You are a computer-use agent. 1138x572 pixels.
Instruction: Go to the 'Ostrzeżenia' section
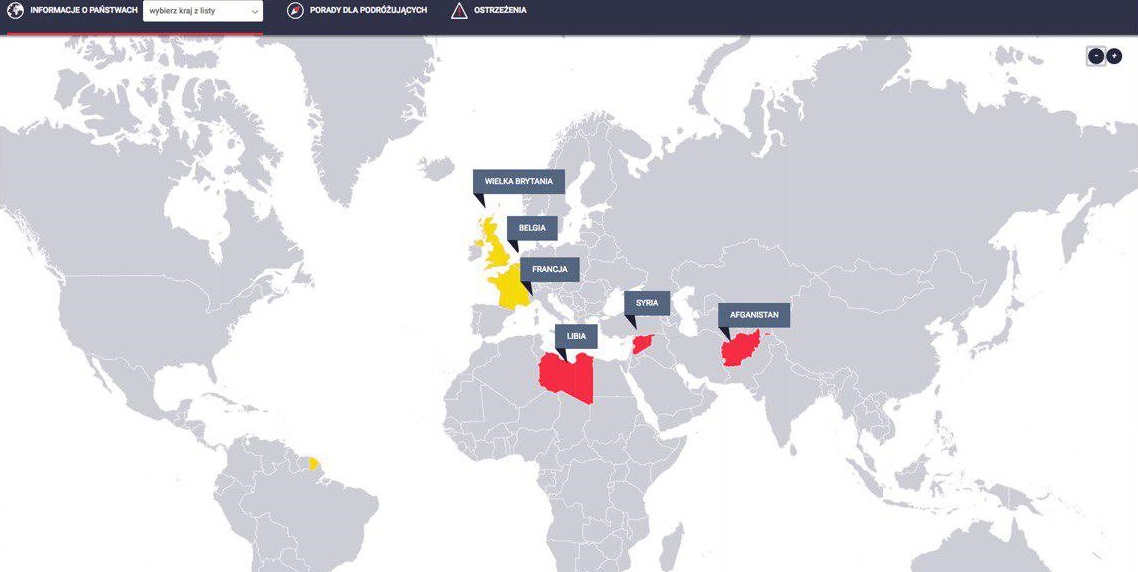coord(500,10)
